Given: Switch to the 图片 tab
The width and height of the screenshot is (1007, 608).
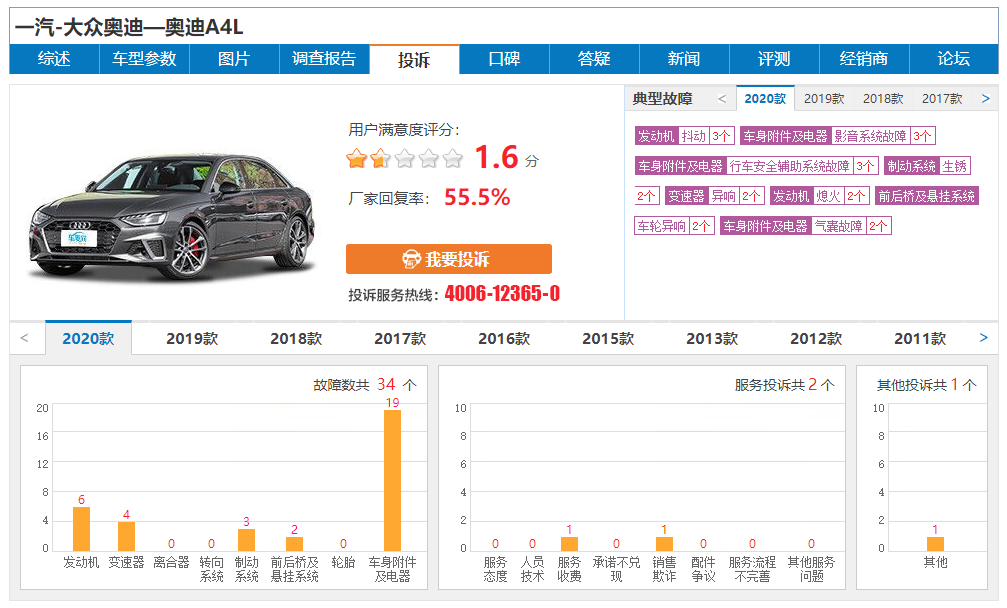Looking at the screenshot, I should pos(234,59).
